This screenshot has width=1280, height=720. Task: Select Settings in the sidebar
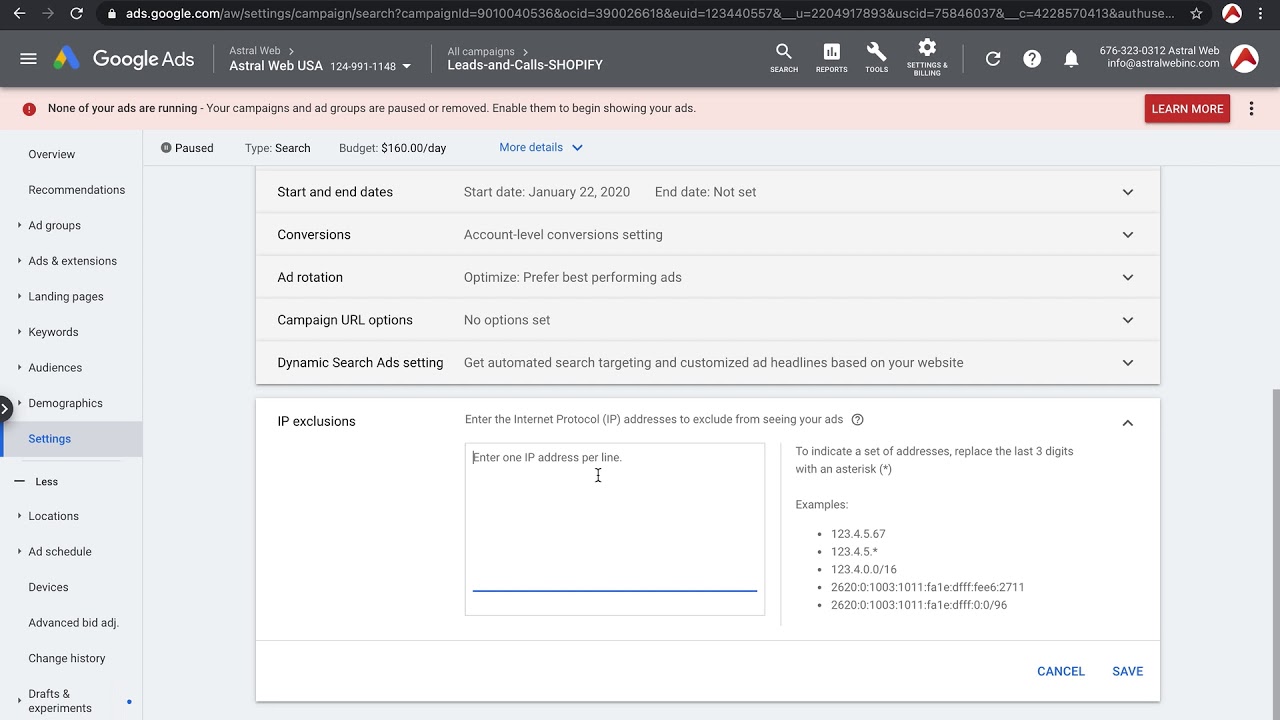71,439
